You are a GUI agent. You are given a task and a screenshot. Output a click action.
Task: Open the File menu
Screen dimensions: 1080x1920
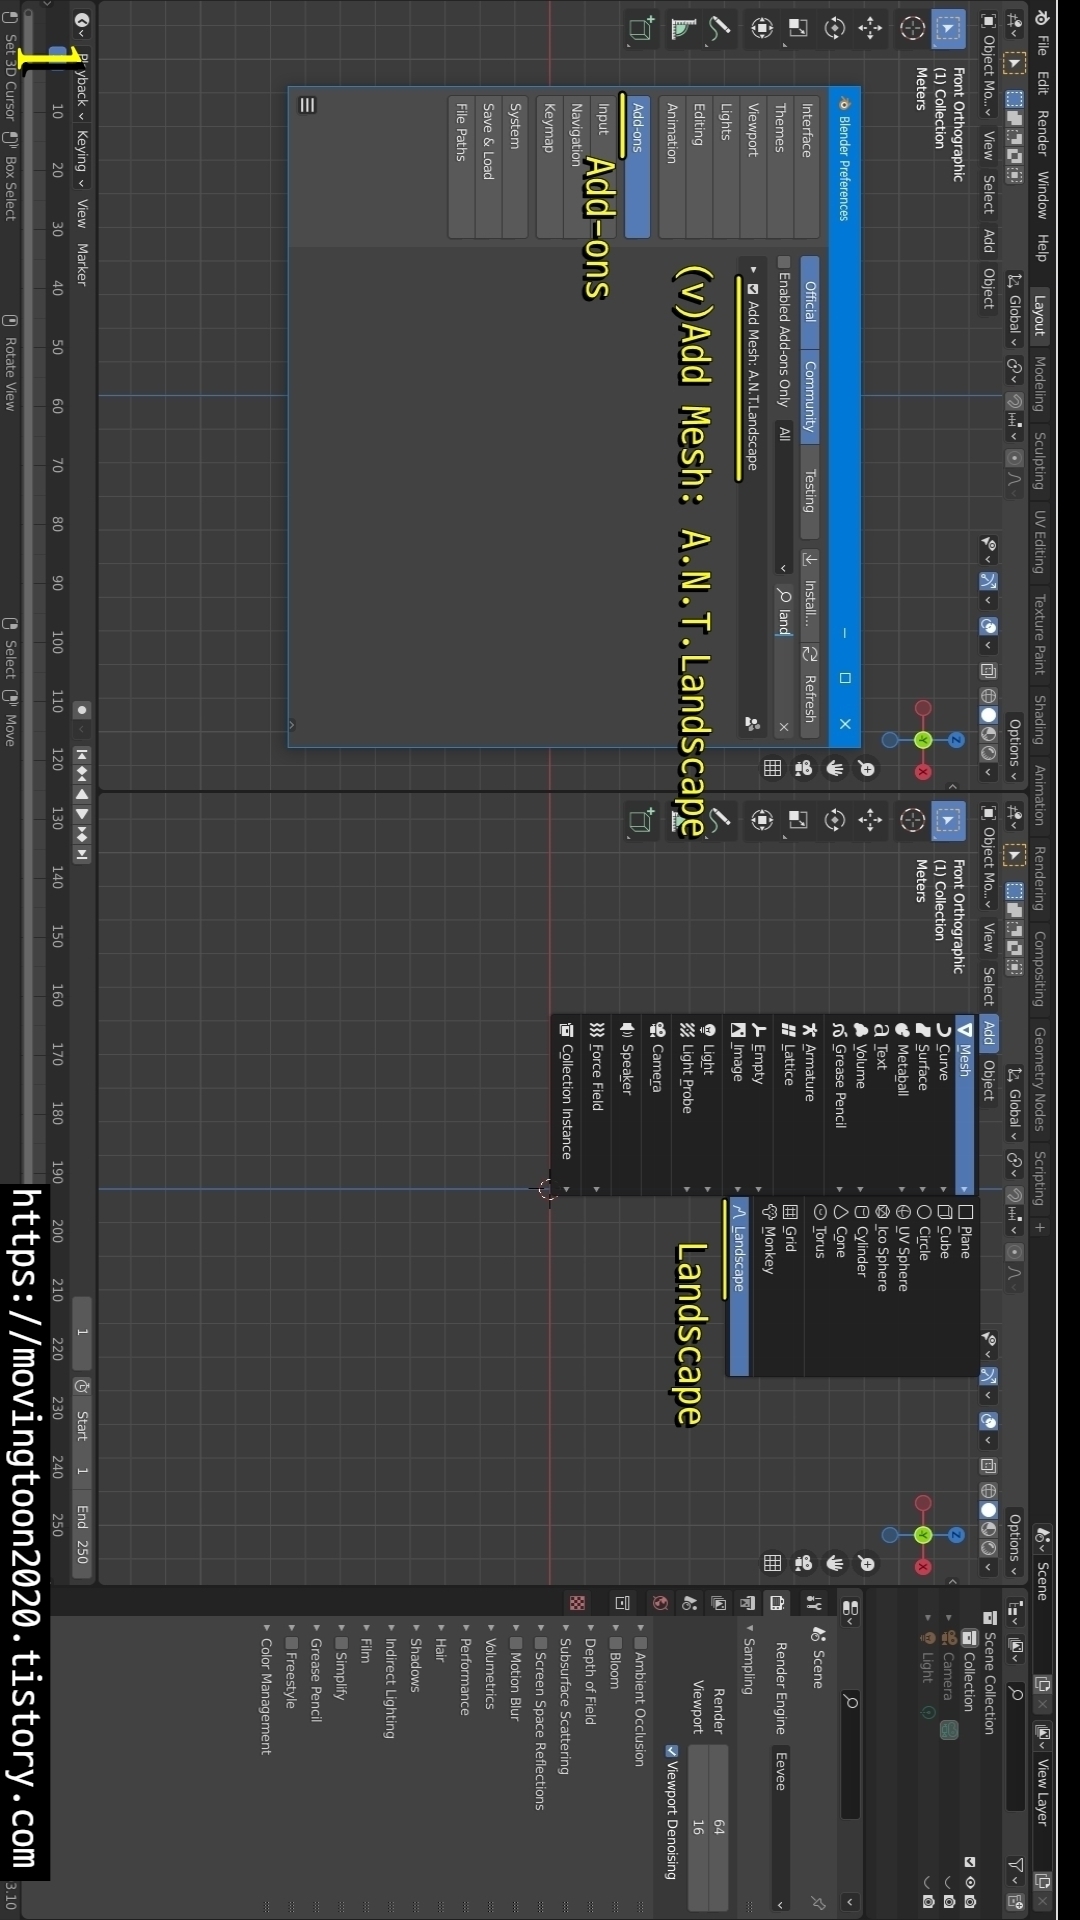[x=1041, y=45]
